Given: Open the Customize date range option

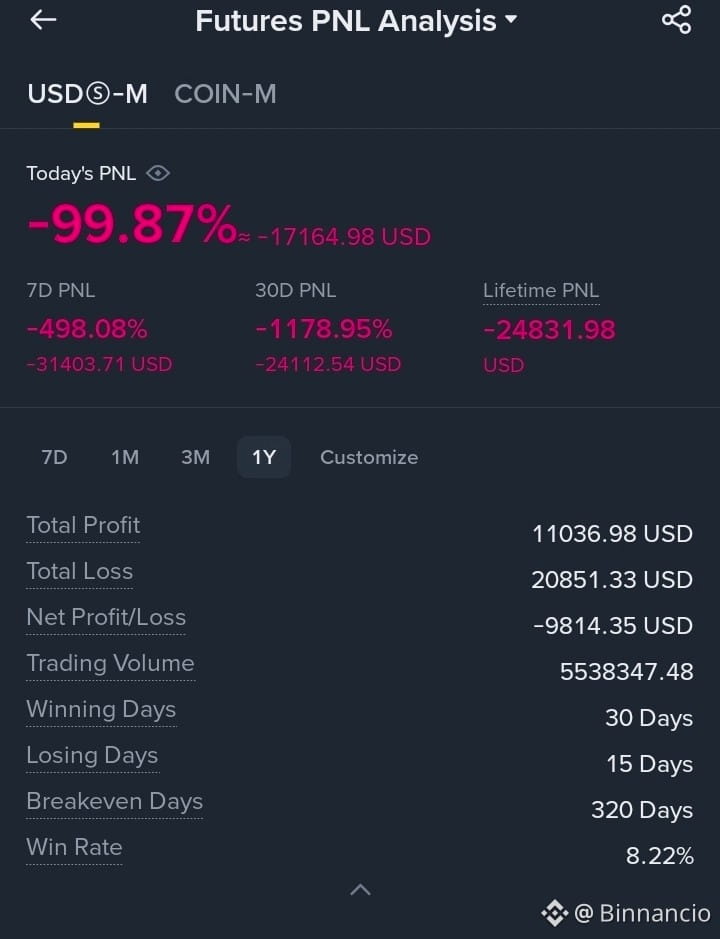Looking at the screenshot, I should click(369, 458).
